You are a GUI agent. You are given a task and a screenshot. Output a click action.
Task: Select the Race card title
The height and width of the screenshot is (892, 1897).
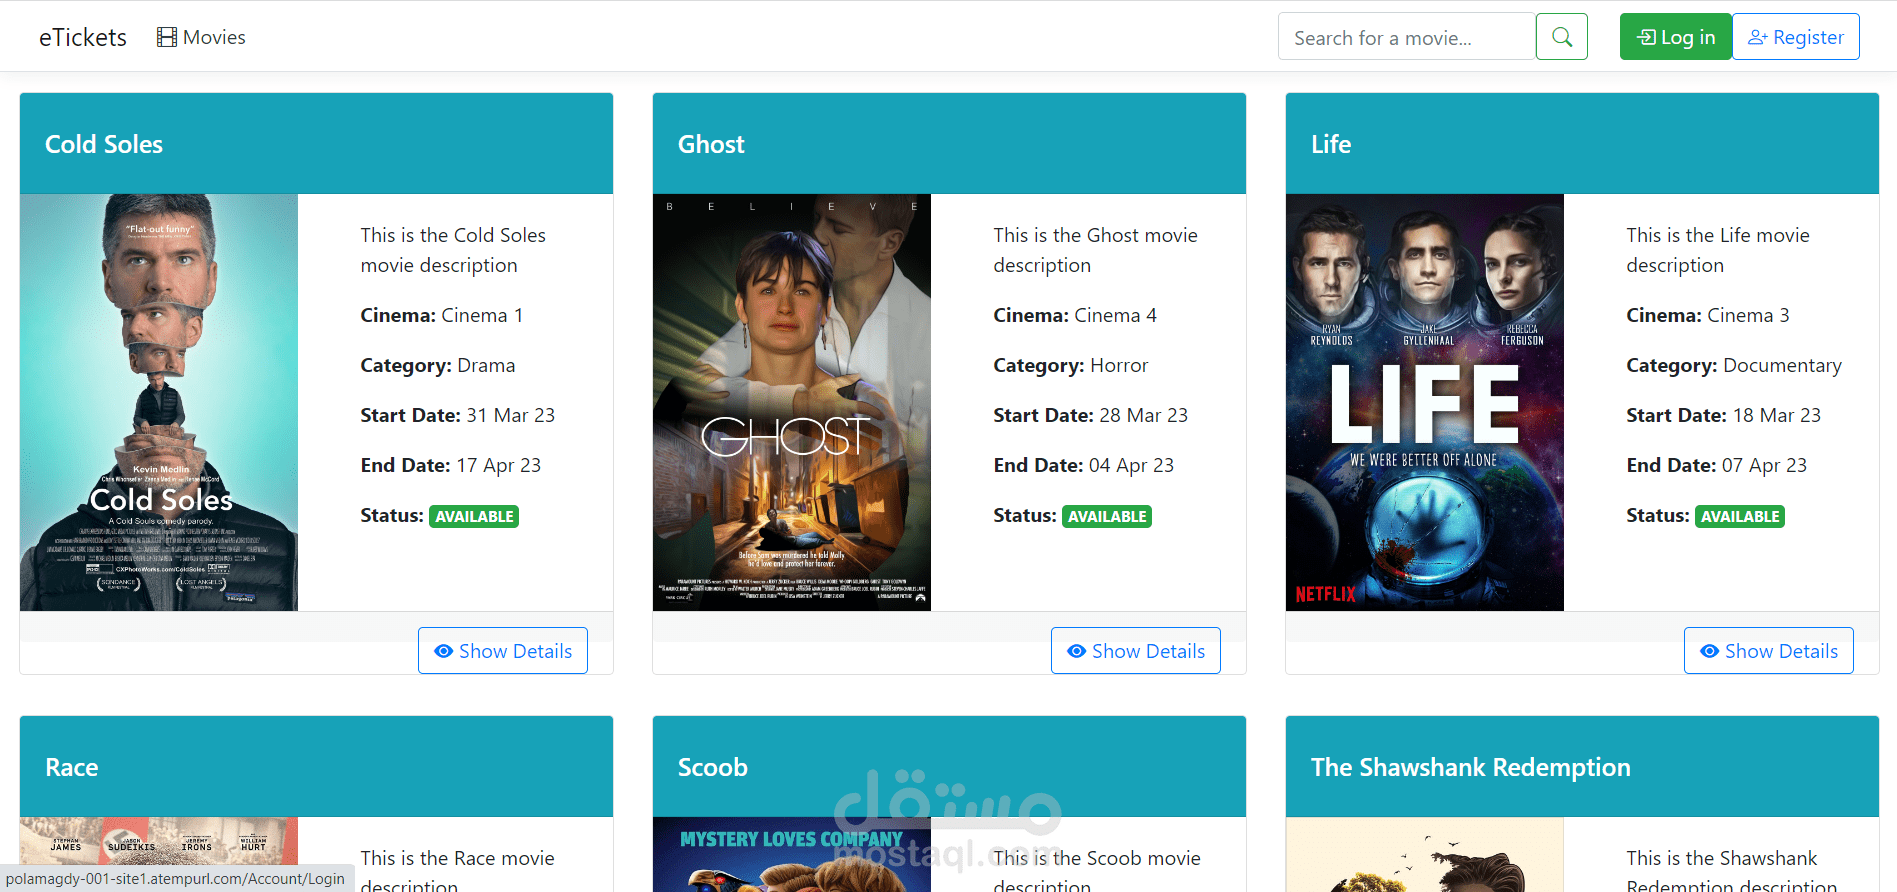72,767
